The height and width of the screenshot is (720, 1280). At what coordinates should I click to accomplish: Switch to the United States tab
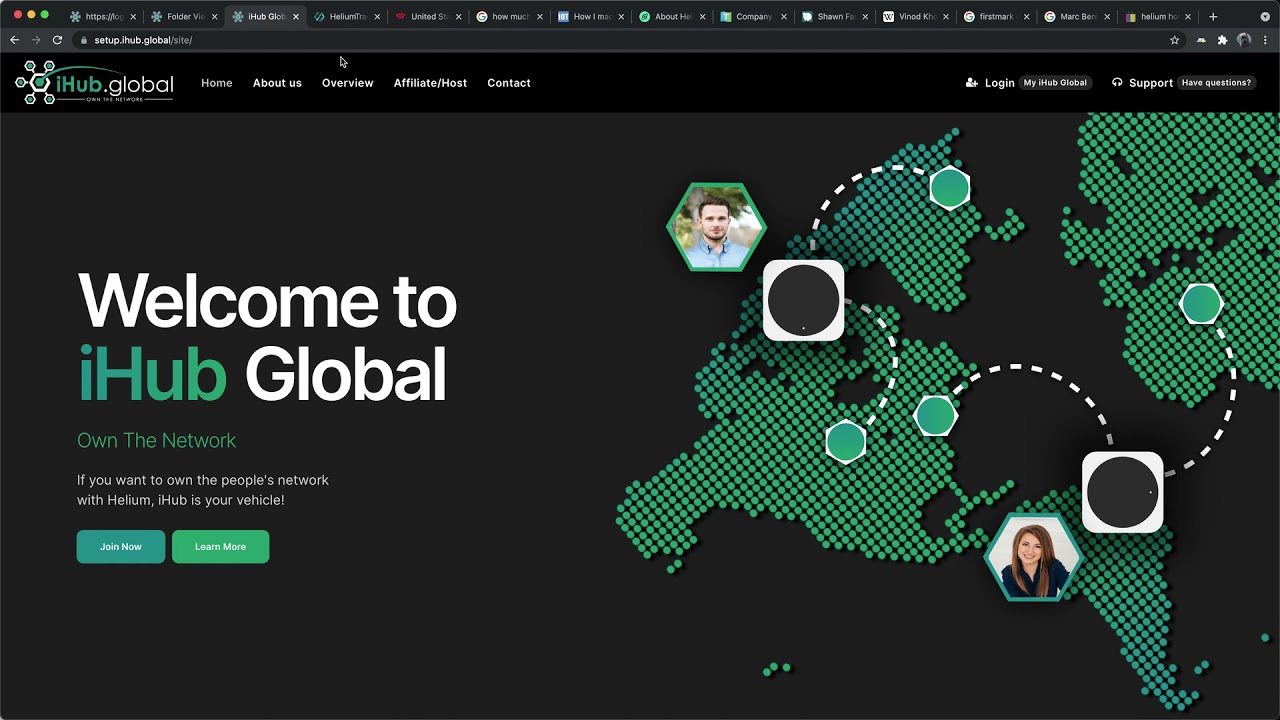428,17
